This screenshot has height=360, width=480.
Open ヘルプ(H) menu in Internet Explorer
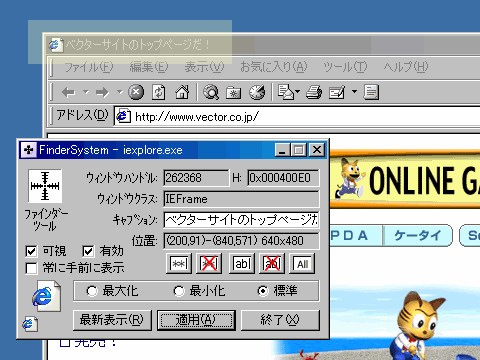coord(406,67)
